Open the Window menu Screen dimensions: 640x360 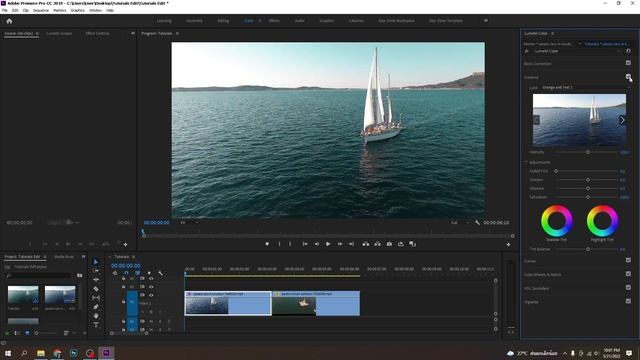click(95, 10)
